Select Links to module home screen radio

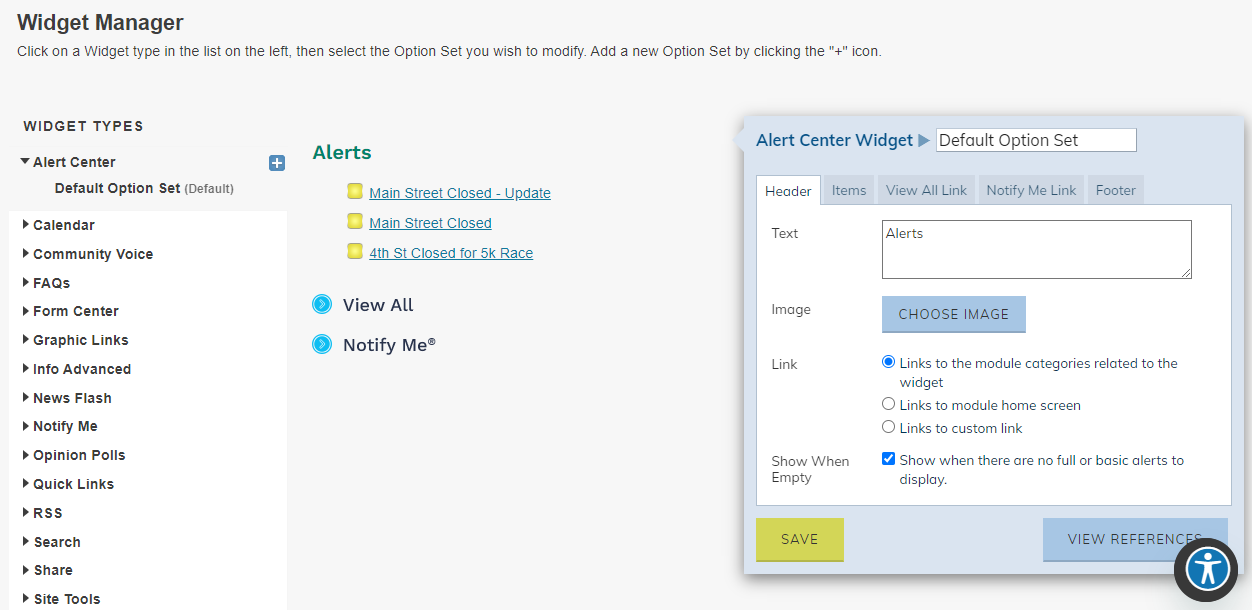[888, 404]
